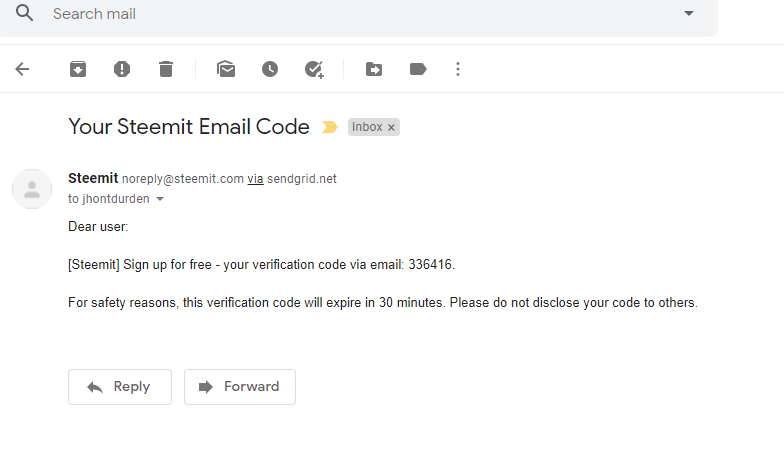Toggle the yellow importance marker
This screenshot has width=784, height=462.
329,127
